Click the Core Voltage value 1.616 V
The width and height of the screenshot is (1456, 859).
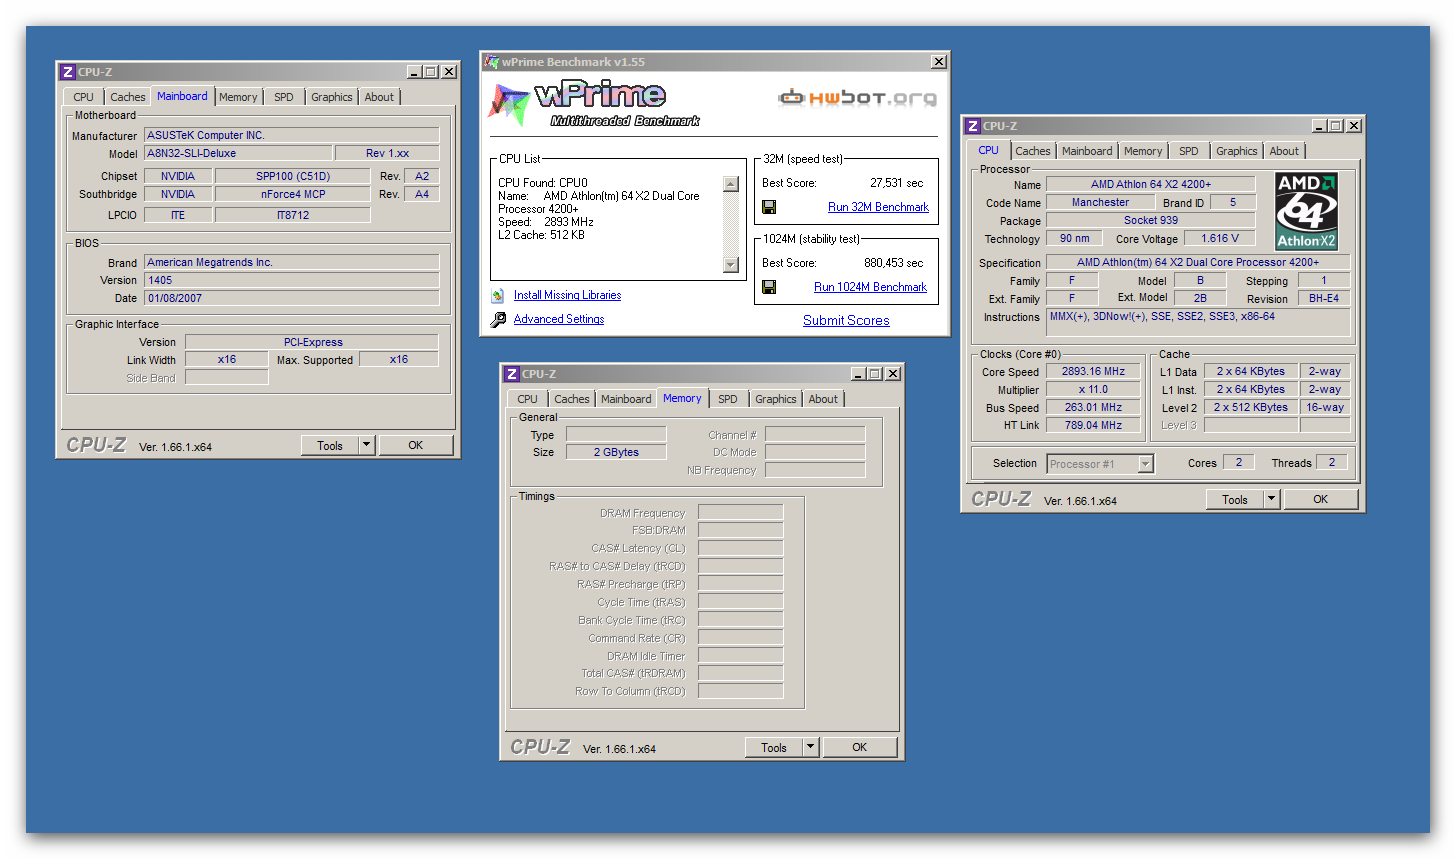pos(1220,238)
